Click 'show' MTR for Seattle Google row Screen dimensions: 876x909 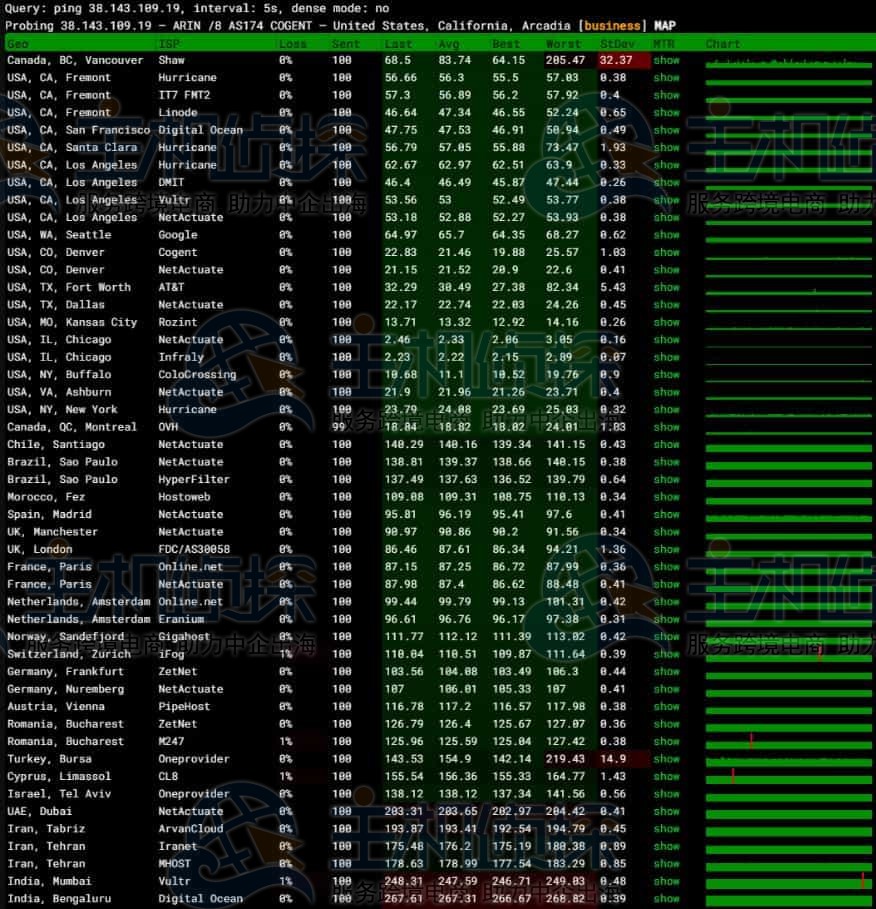pyautogui.click(x=666, y=235)
